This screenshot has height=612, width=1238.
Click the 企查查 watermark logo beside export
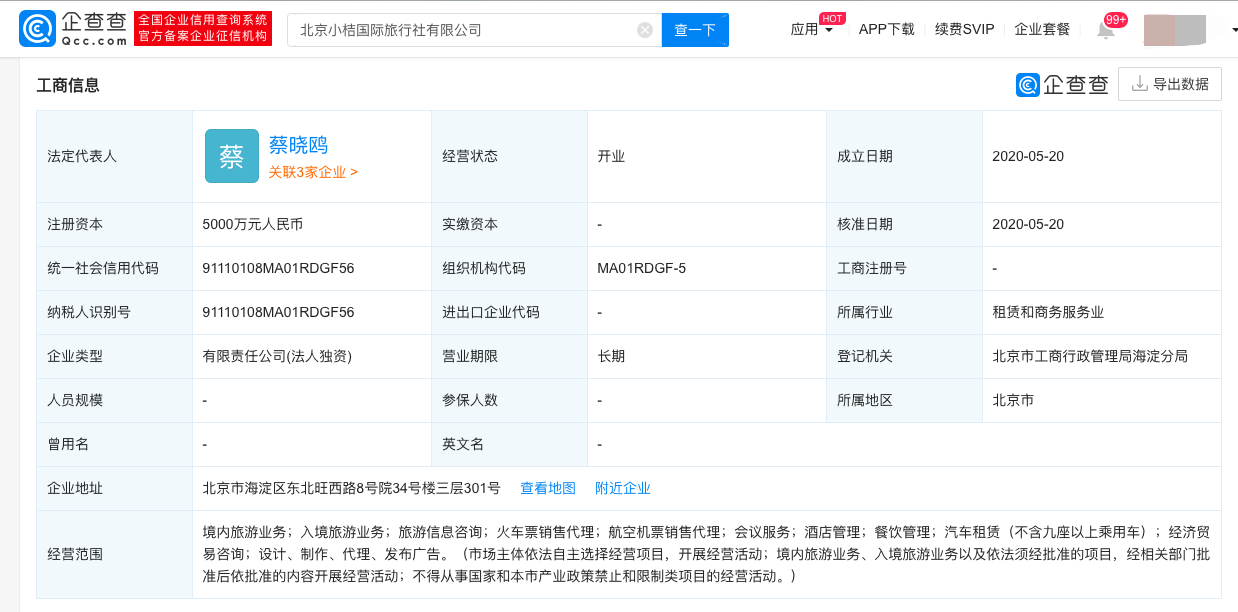(x=1062, y=85)
